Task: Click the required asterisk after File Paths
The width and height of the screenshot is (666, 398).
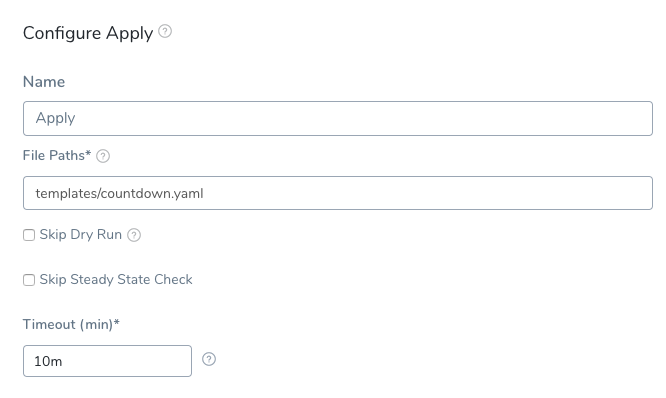Action: coord(88,153)
